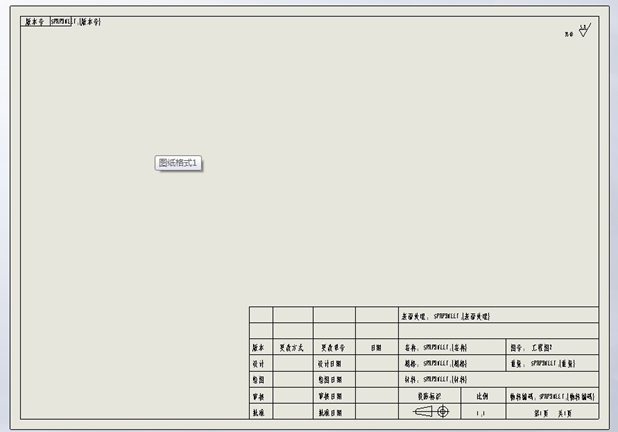Click the 设计 row label cell
The height and width of the screenshot is (432, 618).
point(259,364)
